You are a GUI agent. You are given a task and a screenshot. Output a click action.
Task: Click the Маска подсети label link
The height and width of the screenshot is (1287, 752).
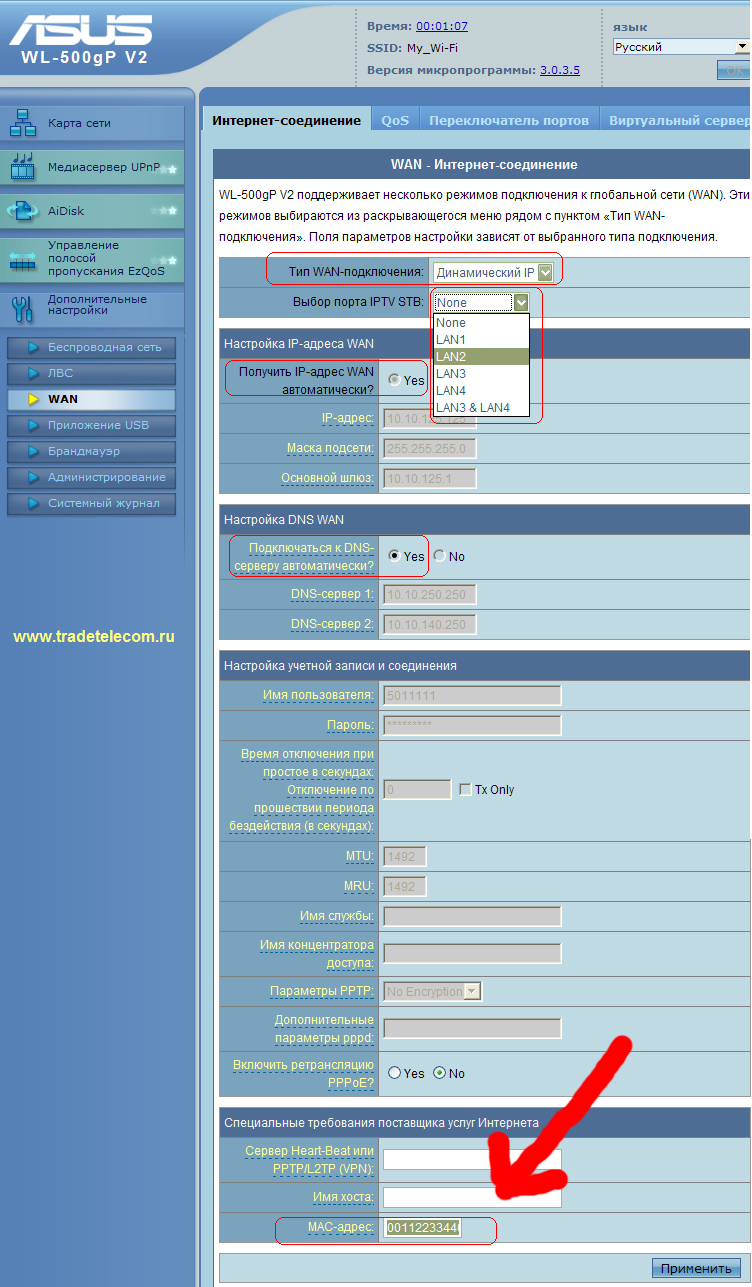330,448
